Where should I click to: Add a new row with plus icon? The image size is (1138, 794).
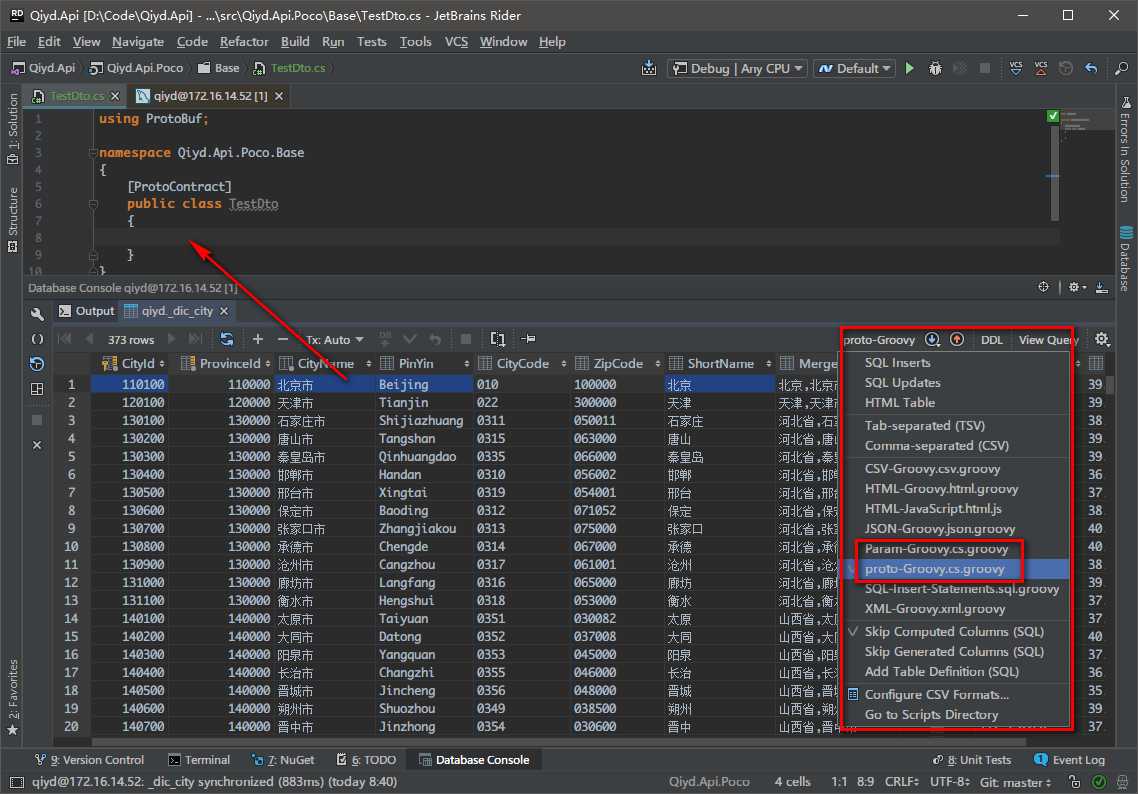[x=258, y=339]
